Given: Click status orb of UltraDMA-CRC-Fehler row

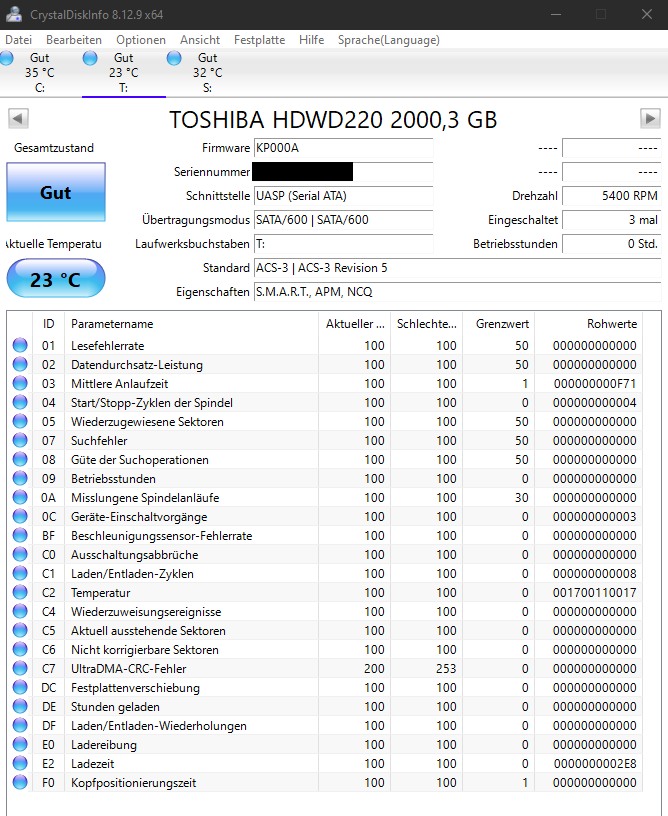Looking at the screenshot, I should tap(20, 668).
